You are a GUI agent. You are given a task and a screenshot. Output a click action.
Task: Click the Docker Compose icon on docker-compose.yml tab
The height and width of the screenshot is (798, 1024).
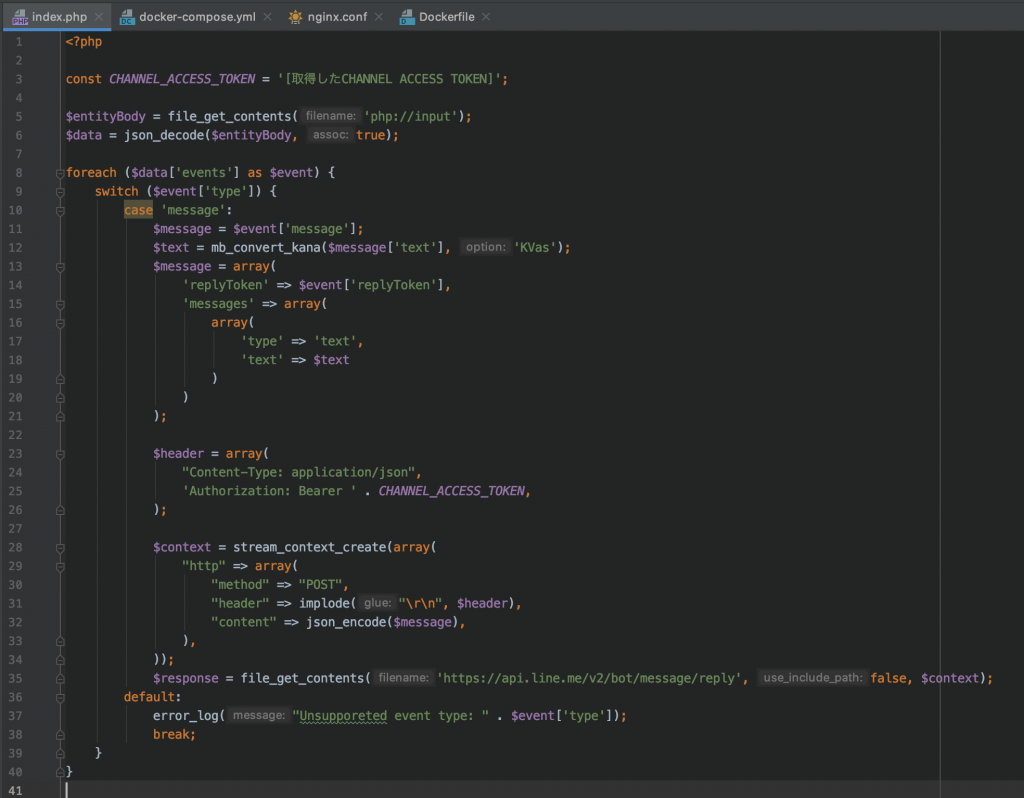(127, 16)
